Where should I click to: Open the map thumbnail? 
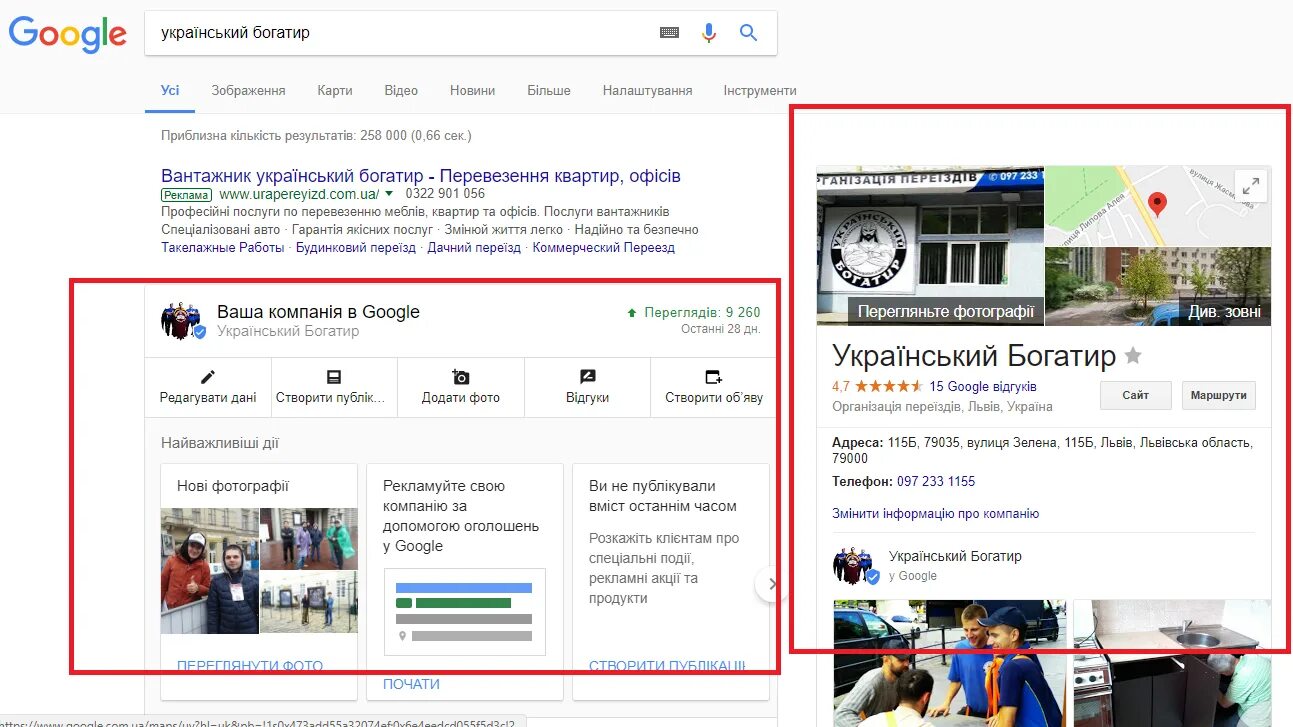click(1158, 205)
